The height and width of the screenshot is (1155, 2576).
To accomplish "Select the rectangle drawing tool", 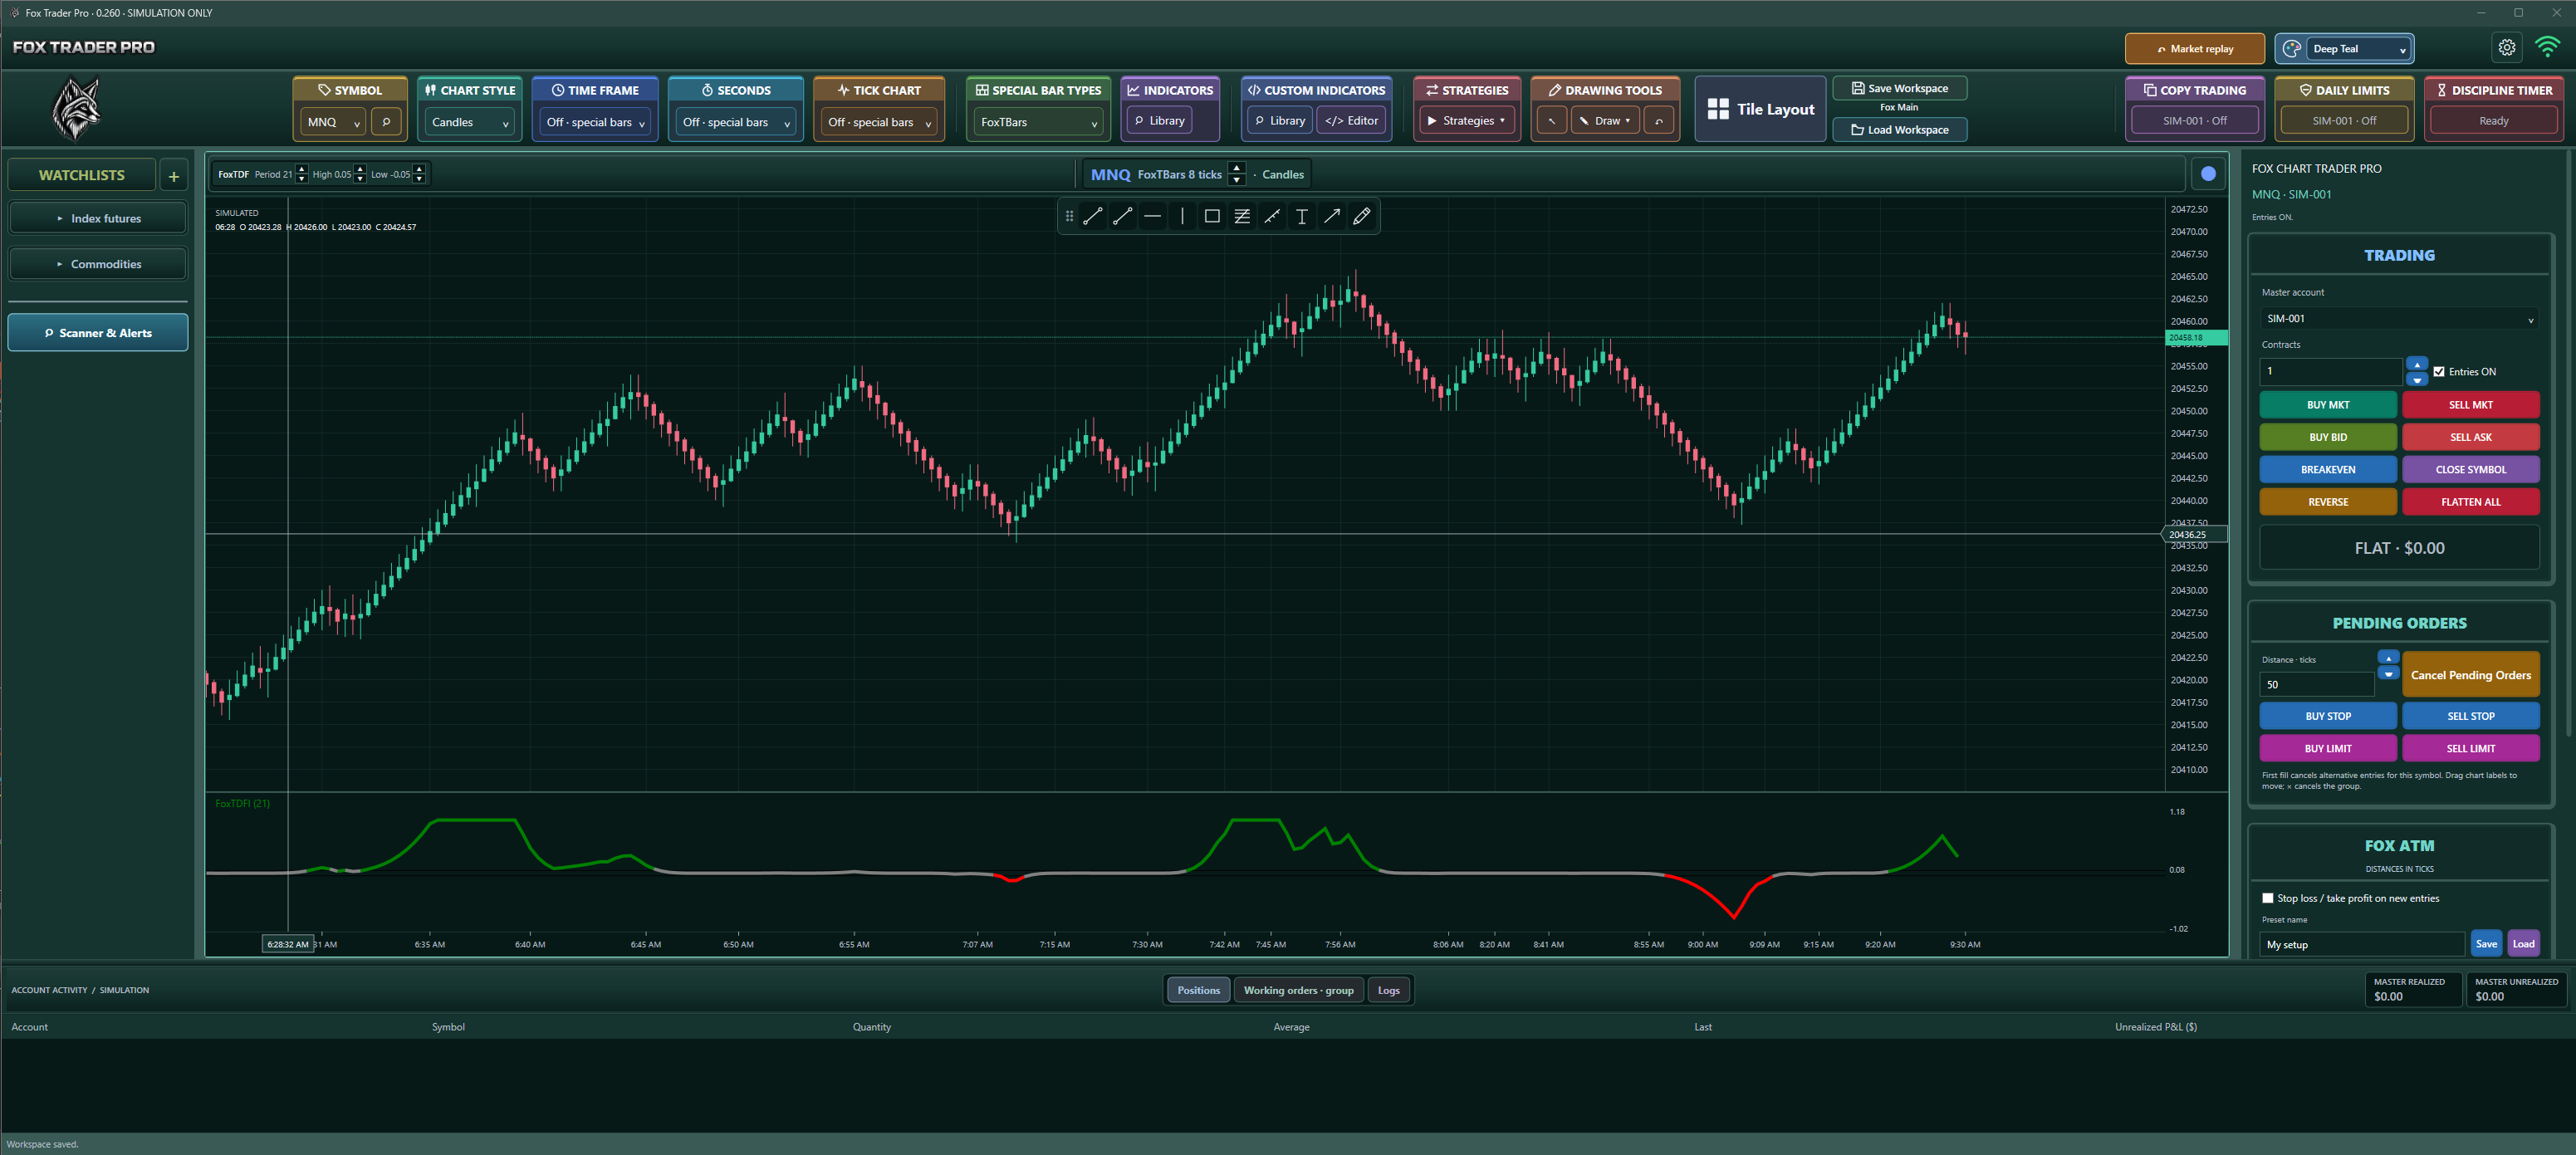I will click(1212, 216).
